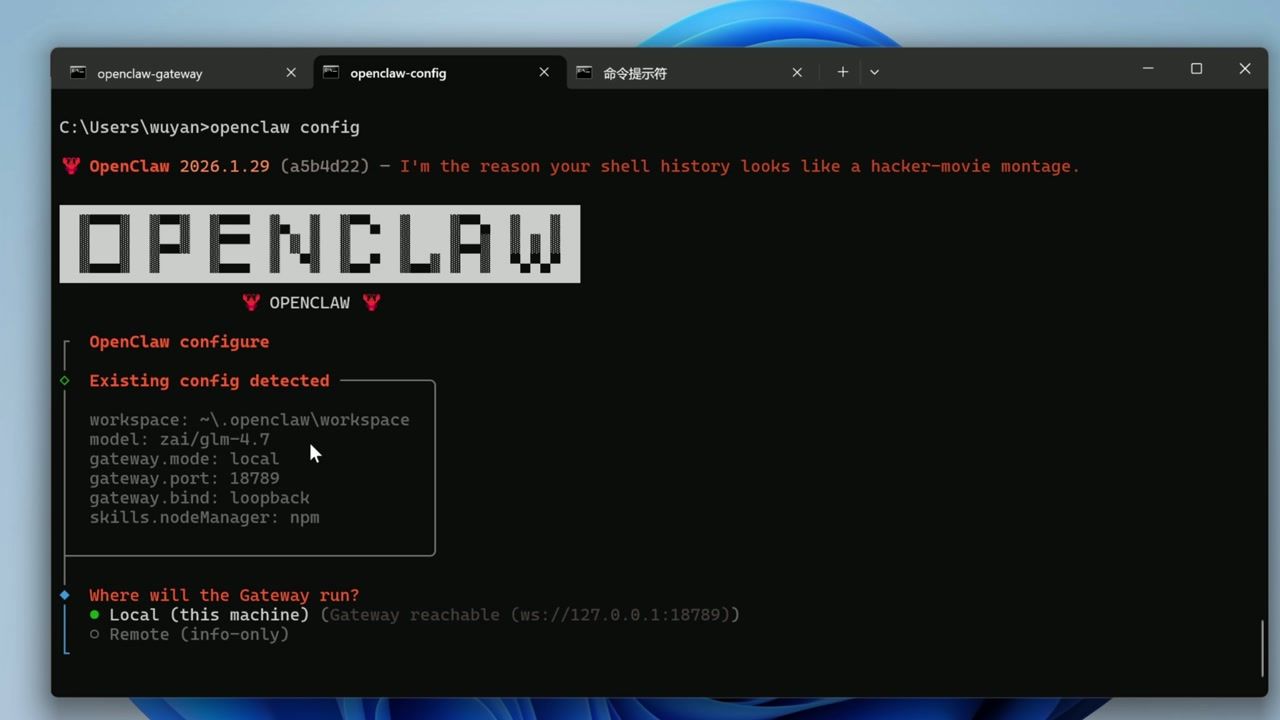The height and width of the screenshot is (720, 1280).
Task: Click the model: zai/glm-4.7 config line
Action: coord(179,439)
